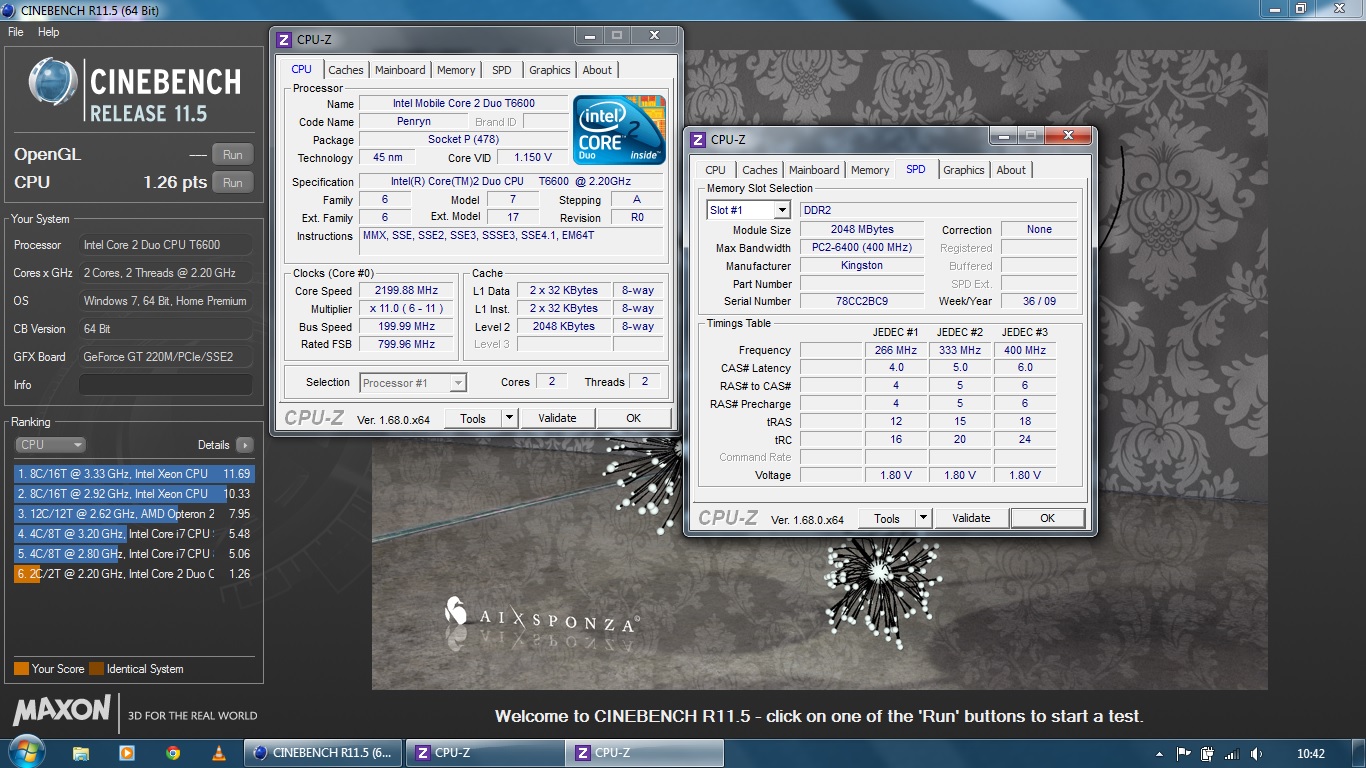Launch VLC media player from taskbar
This screenshot has height=768, width=1366.
click(x=219, y=753)
